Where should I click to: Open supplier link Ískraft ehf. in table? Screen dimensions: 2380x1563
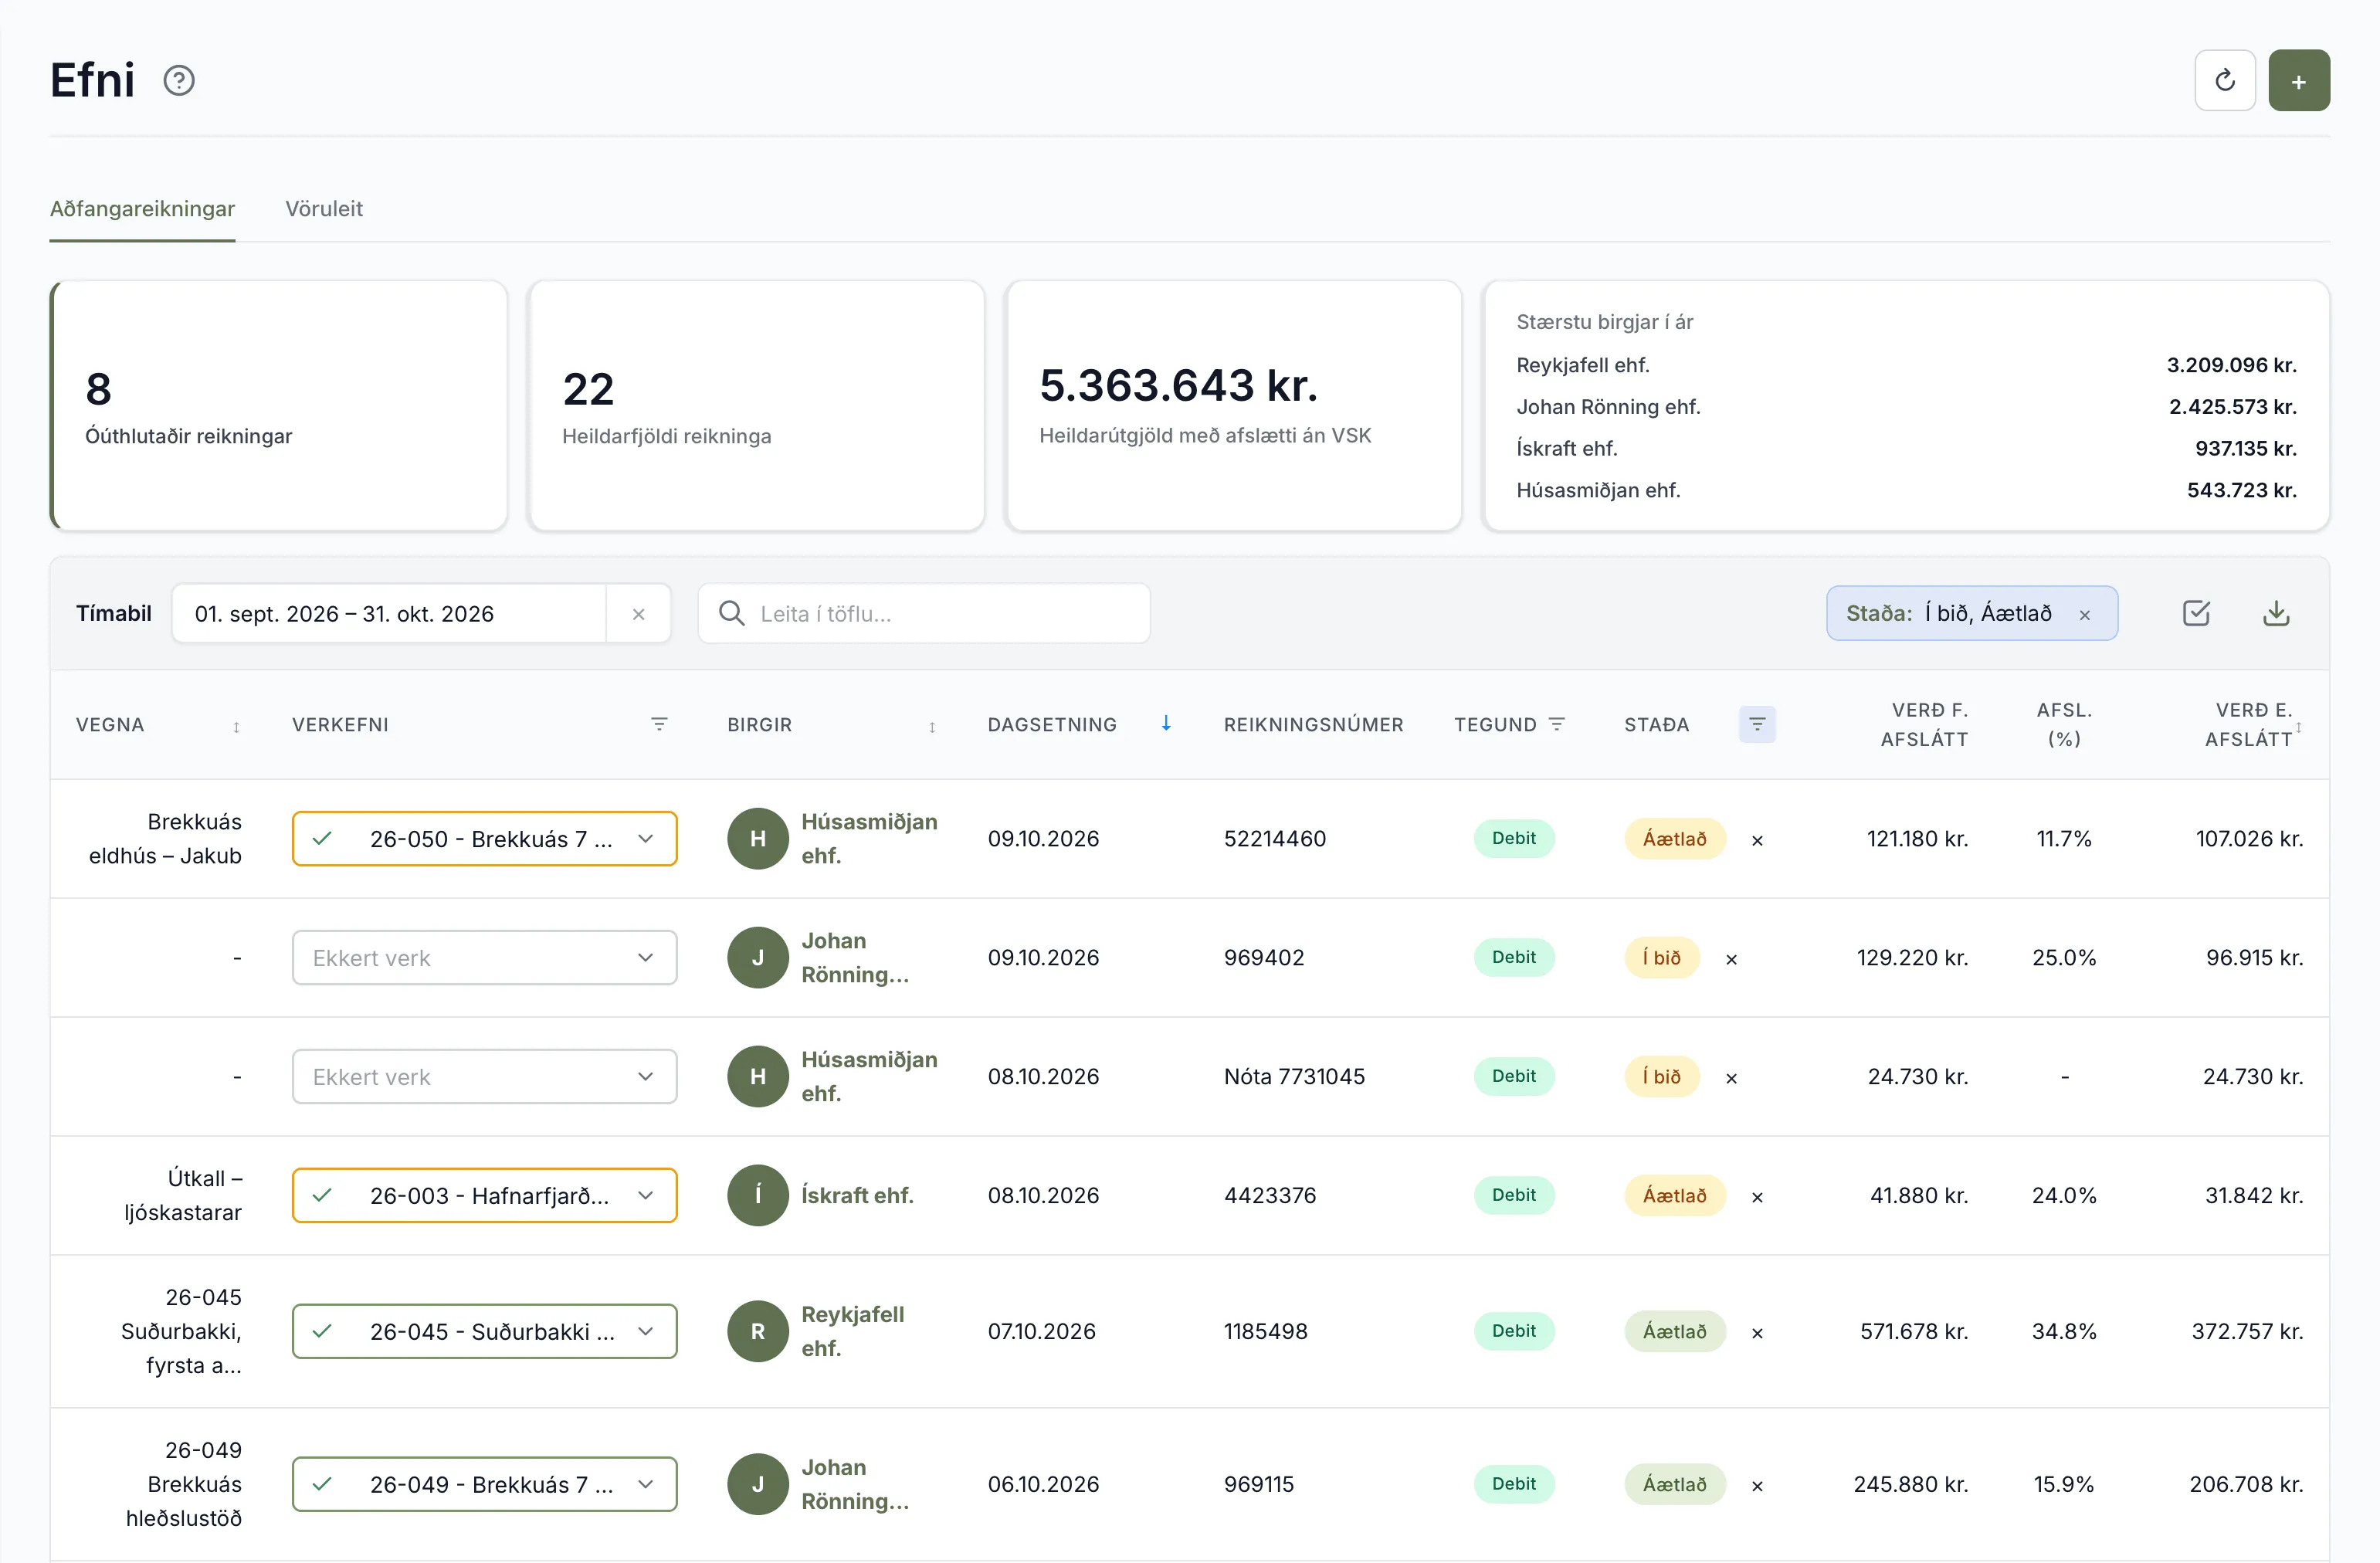tap(857, 1196)
